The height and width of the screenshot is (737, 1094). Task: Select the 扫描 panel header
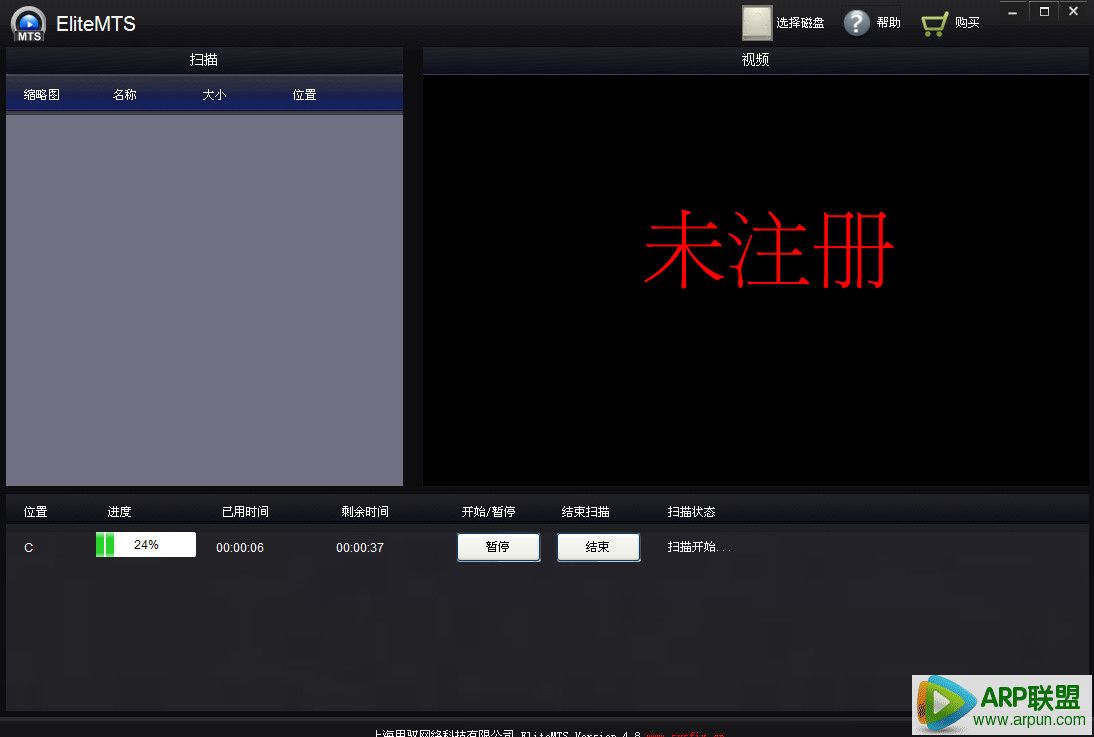click(x=203, y=60)
